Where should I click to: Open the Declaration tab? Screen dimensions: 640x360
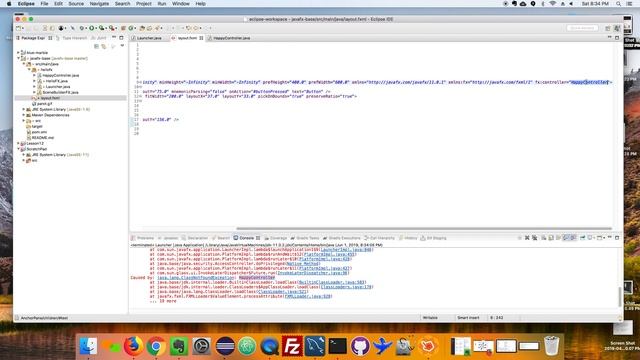(x=195, y=238)
